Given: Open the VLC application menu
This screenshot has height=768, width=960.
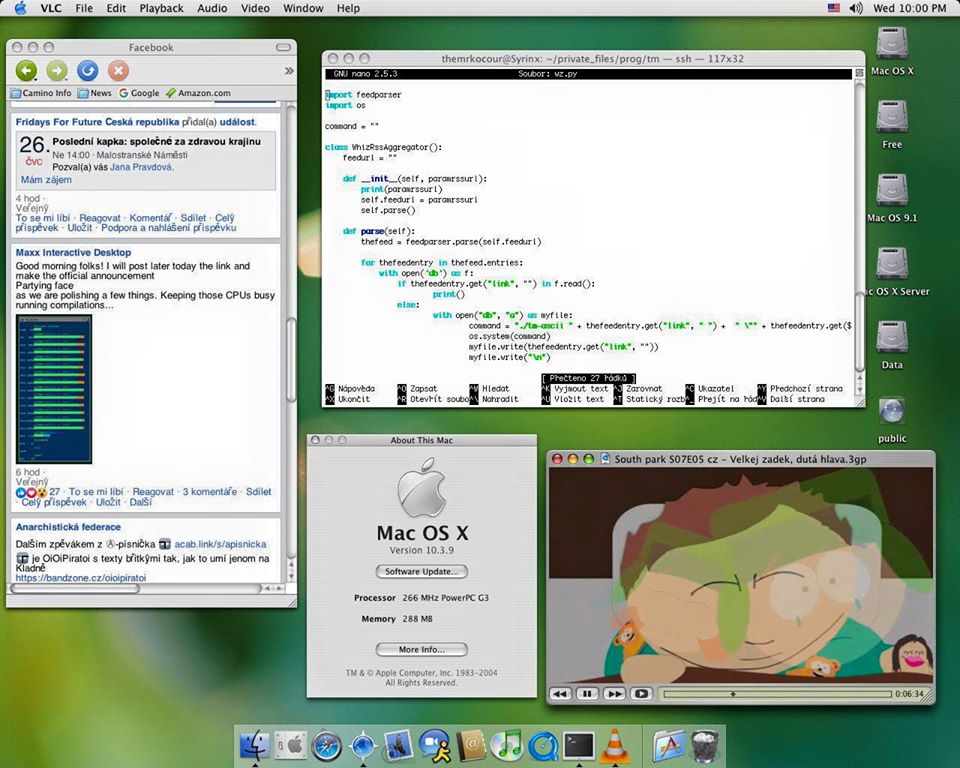Looking at the screenshot, I should [51, 8].
